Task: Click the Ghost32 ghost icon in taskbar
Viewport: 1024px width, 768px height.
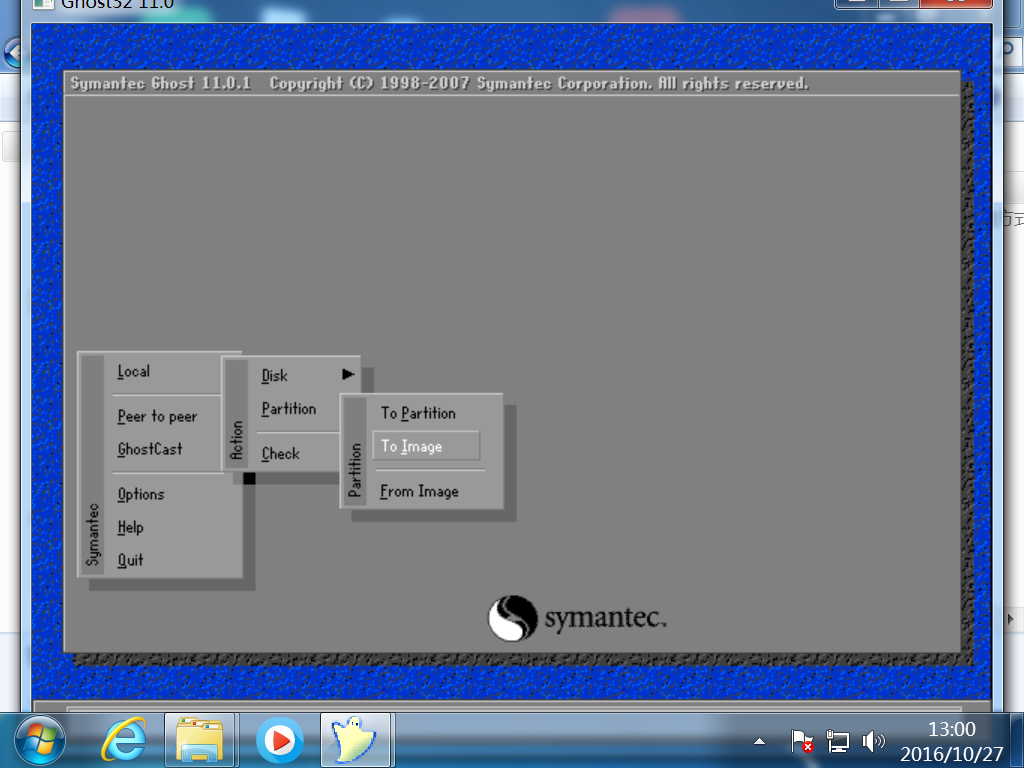Action: point(355,740)
